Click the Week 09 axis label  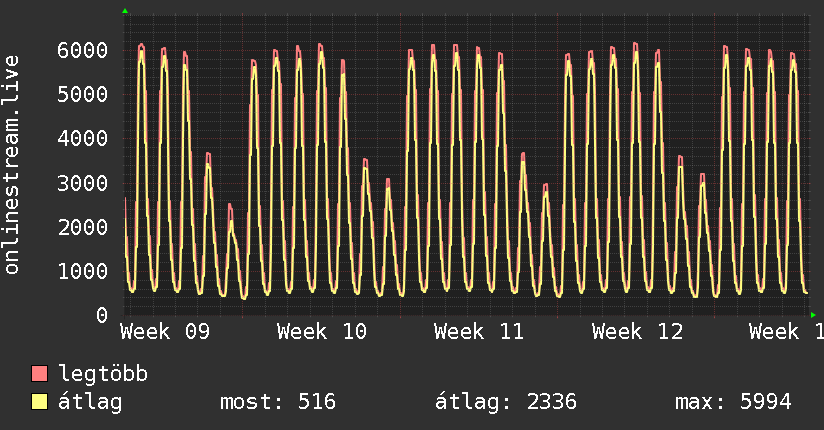(165, 332)
